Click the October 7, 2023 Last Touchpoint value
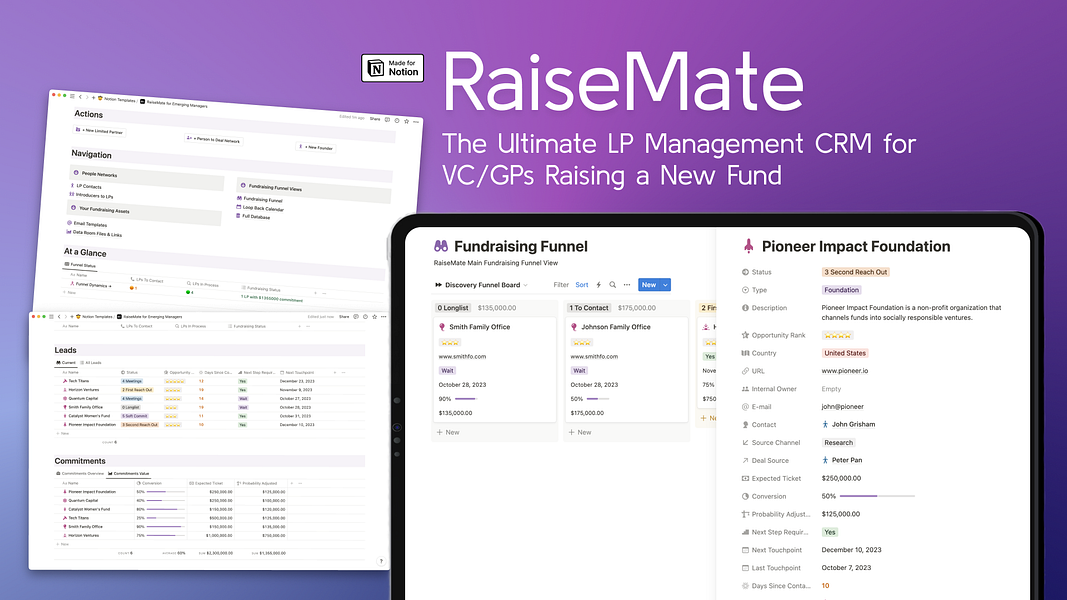The width and height of the screenshot is (1067, 600). pyautogui.click(x=846, y=568)
